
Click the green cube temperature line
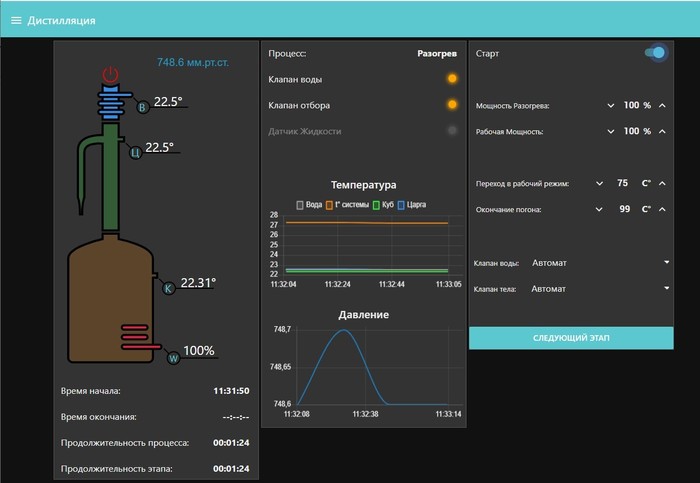pyautogui.click(x=366, y=271)
